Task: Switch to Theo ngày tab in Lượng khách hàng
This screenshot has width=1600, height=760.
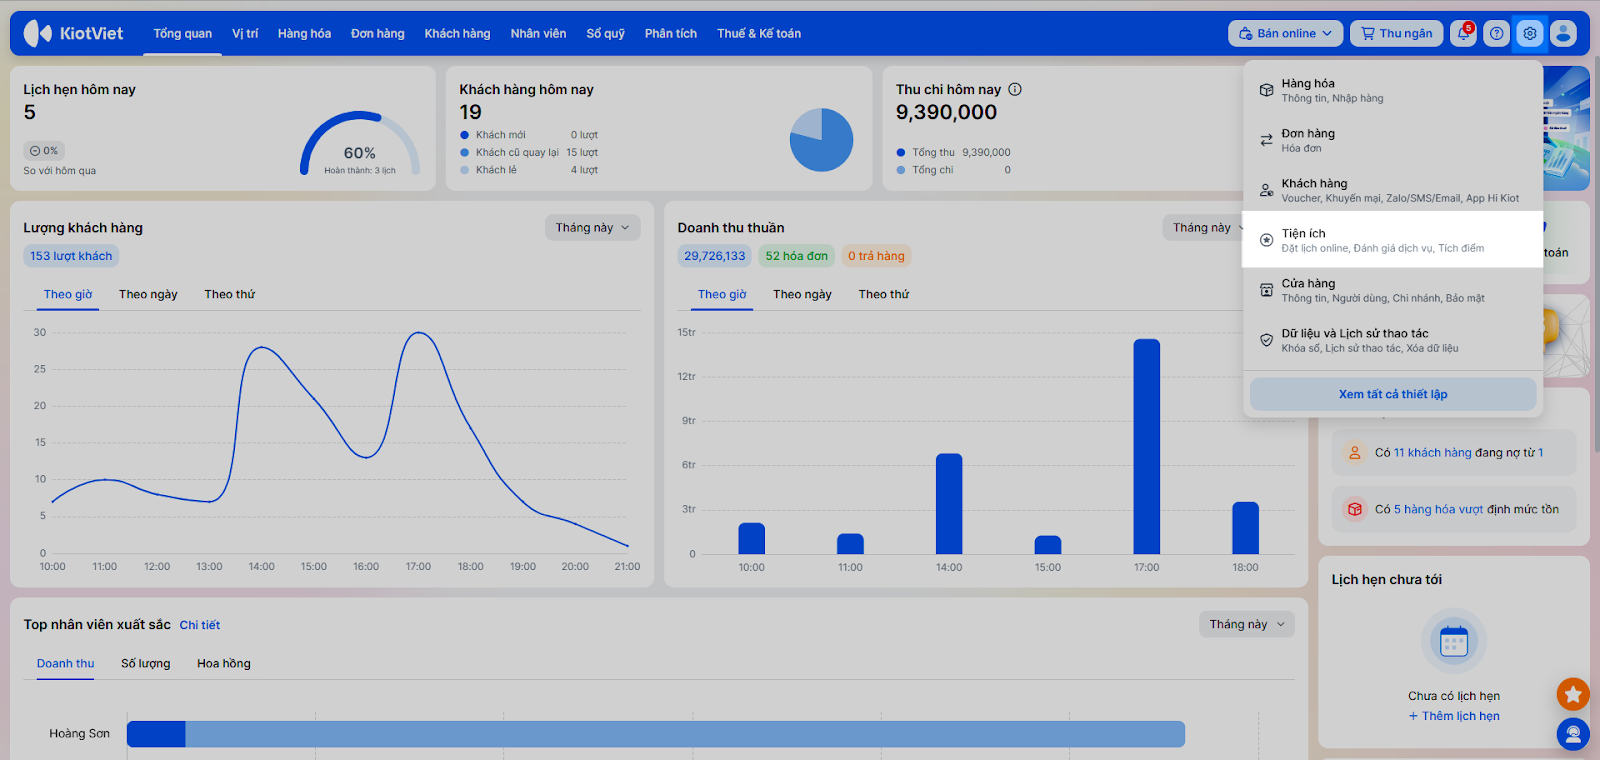Action: tap(148, 294)
